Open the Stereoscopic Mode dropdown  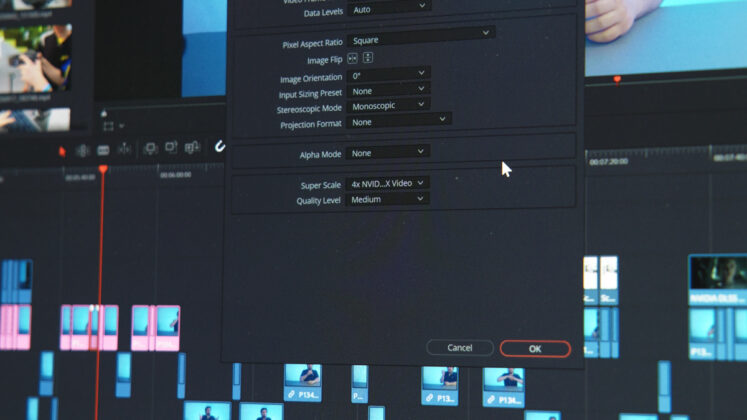point(388,105)
